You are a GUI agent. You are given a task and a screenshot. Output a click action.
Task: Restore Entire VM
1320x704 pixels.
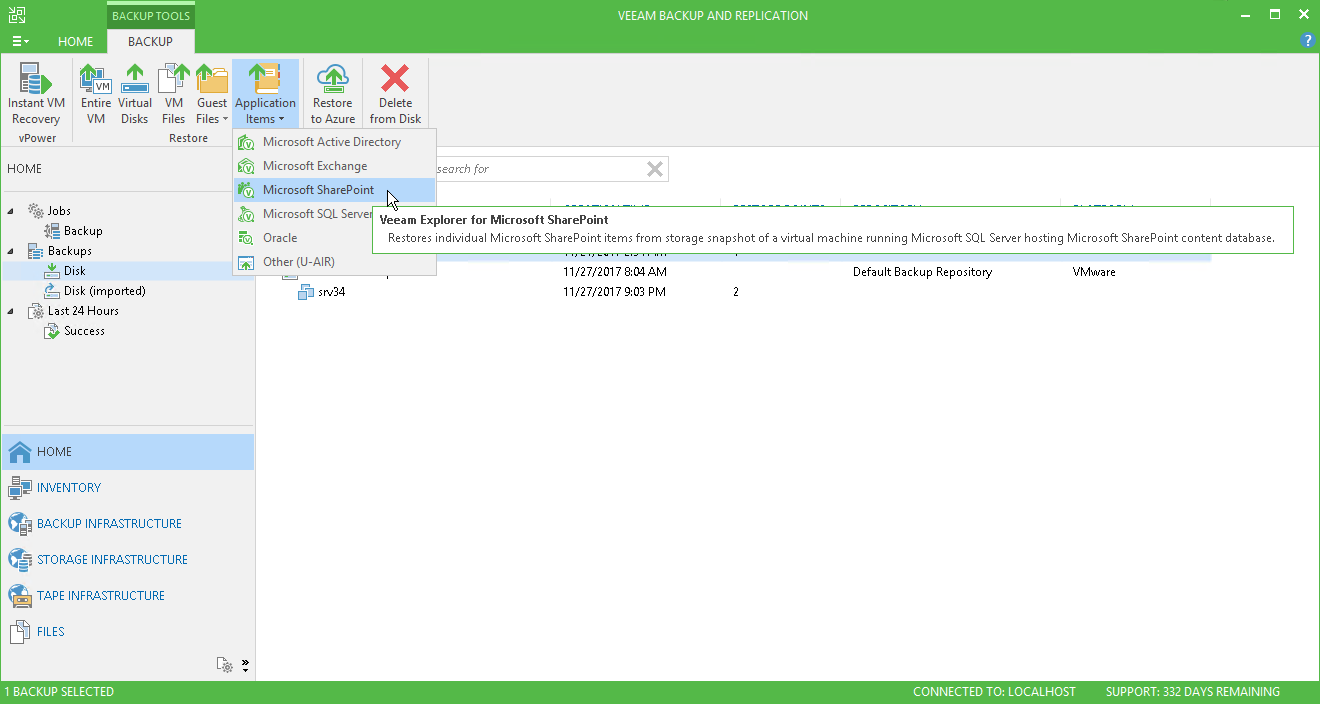point(96,94)
